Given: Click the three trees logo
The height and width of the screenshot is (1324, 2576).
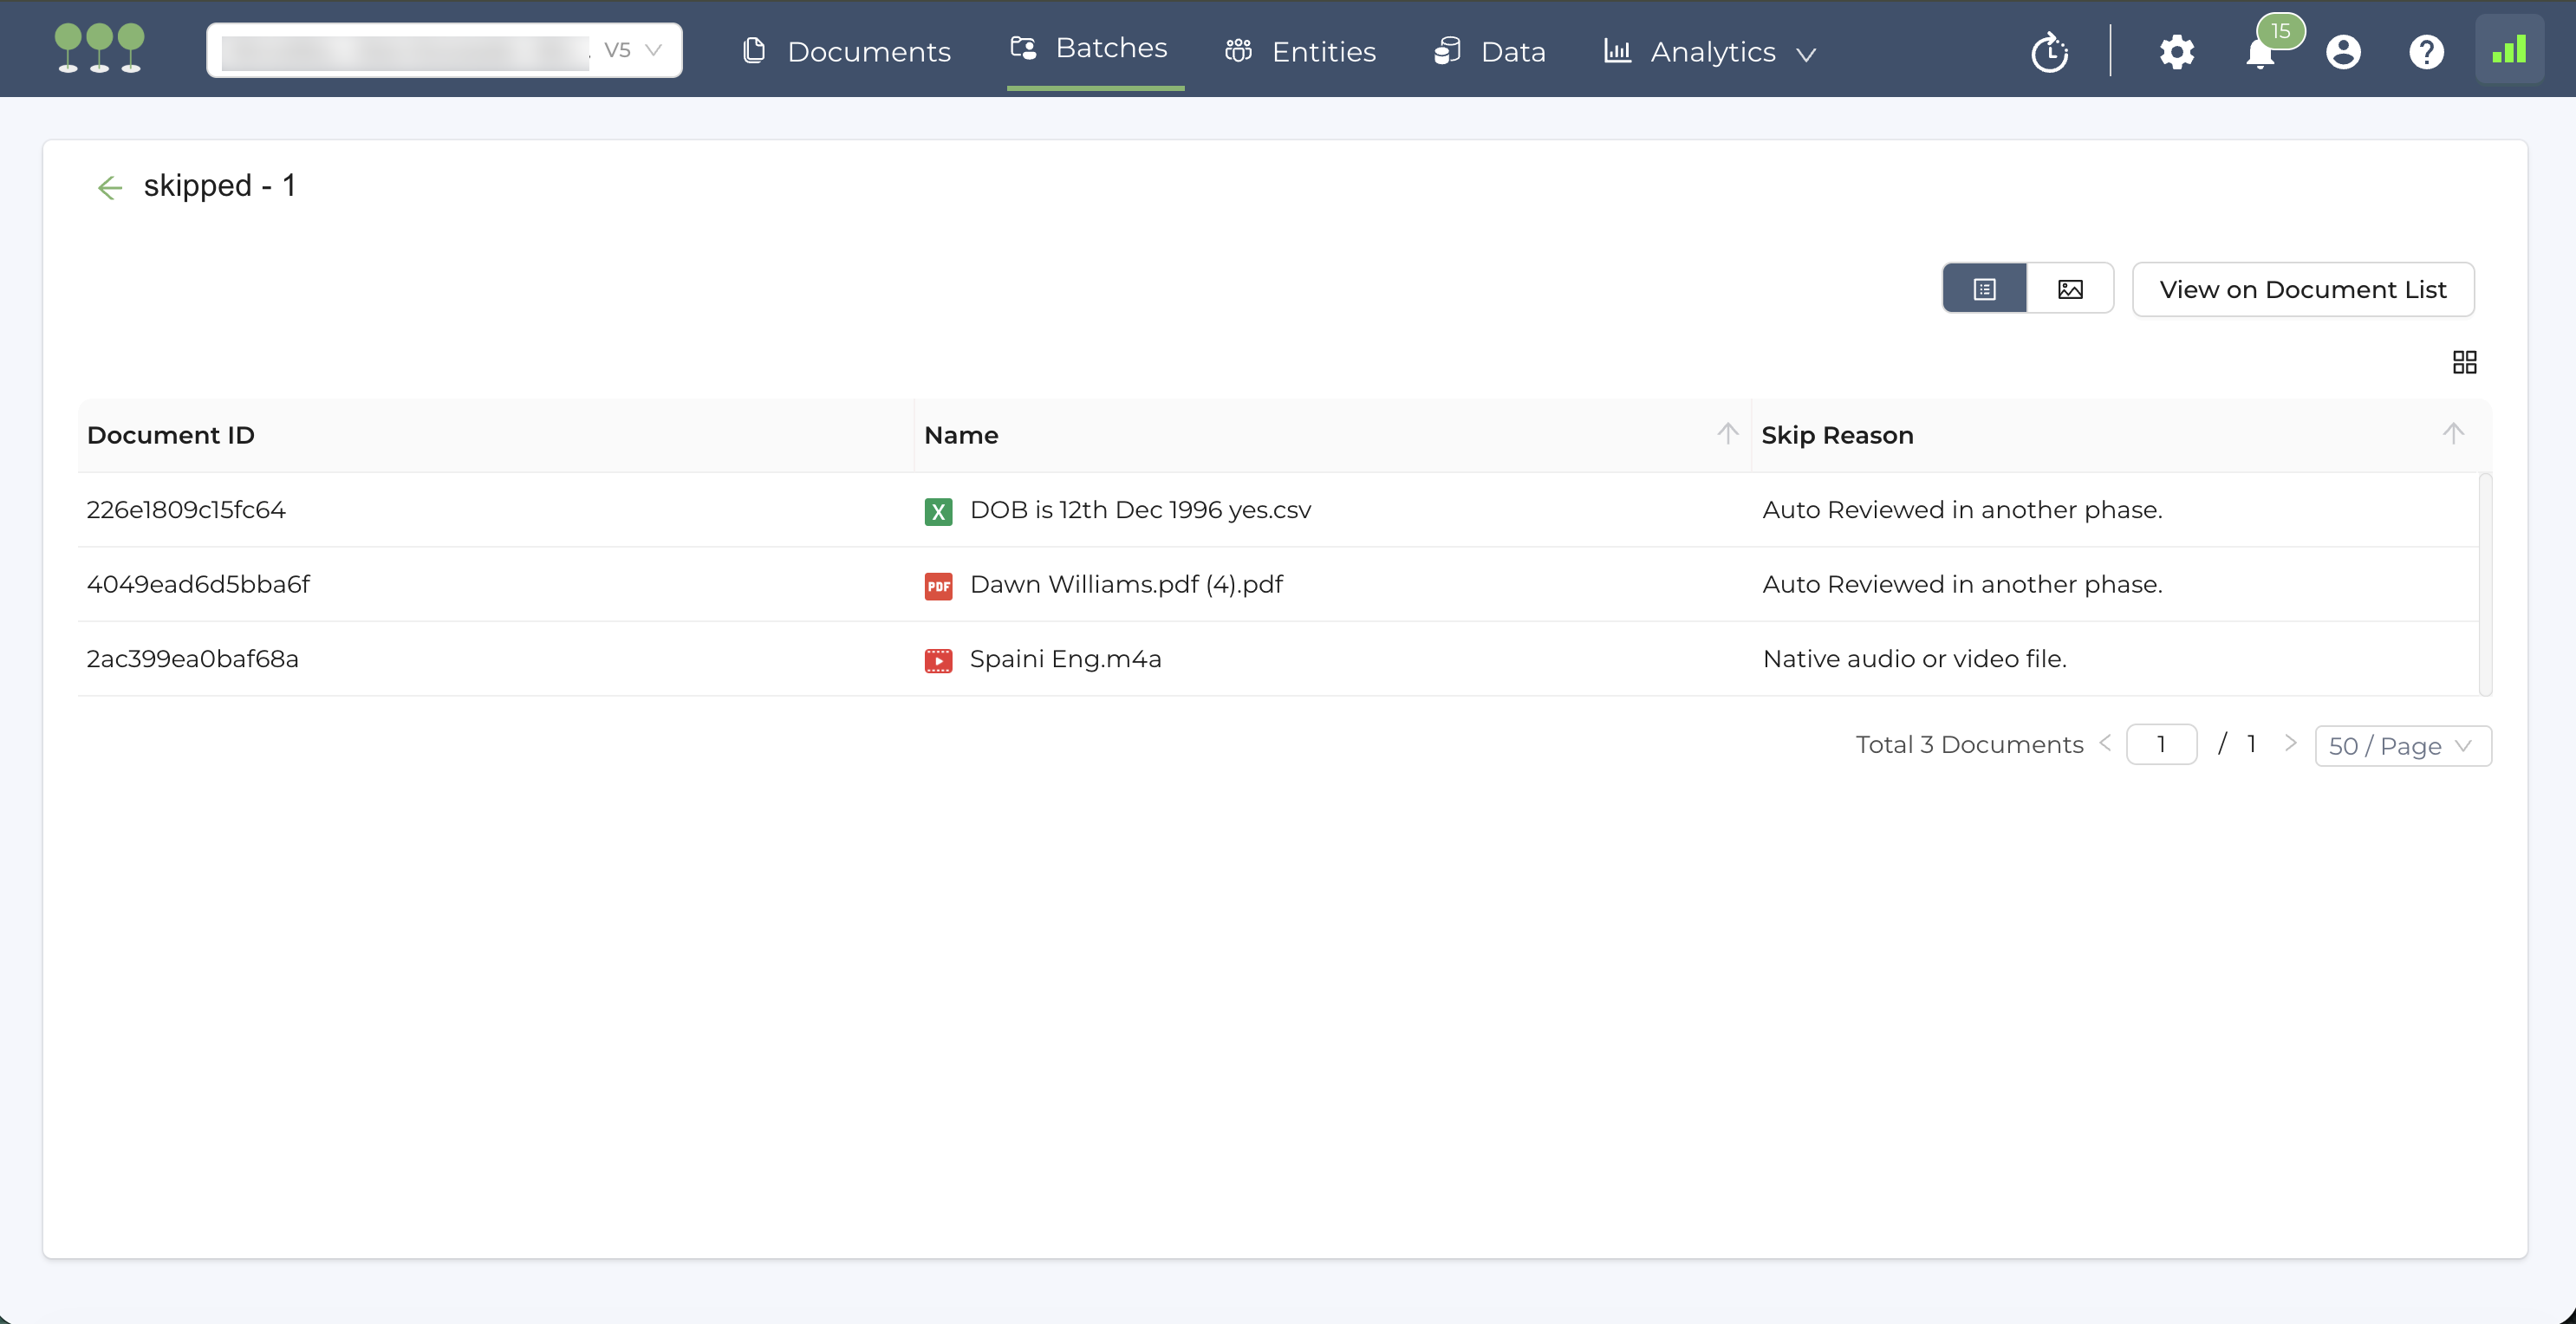Looking at the screenshot, I should point(99,49).
